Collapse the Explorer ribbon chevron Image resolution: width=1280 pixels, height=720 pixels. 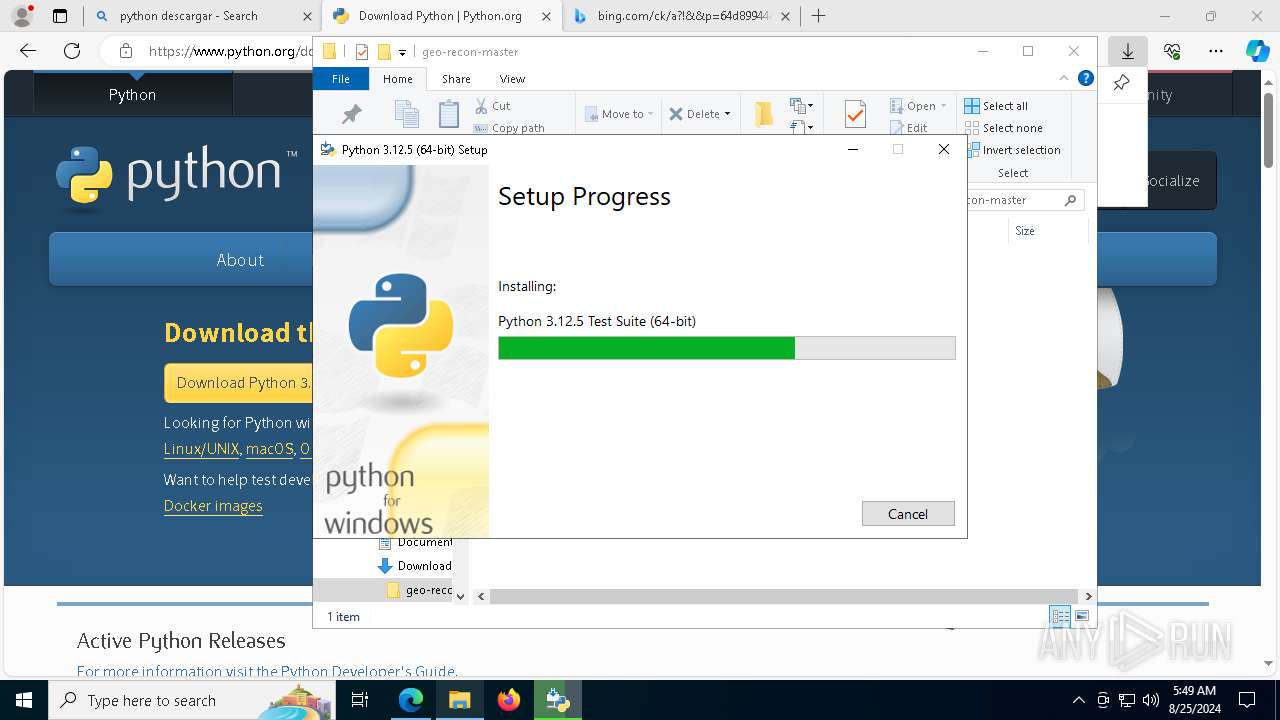pos(1064,78)
